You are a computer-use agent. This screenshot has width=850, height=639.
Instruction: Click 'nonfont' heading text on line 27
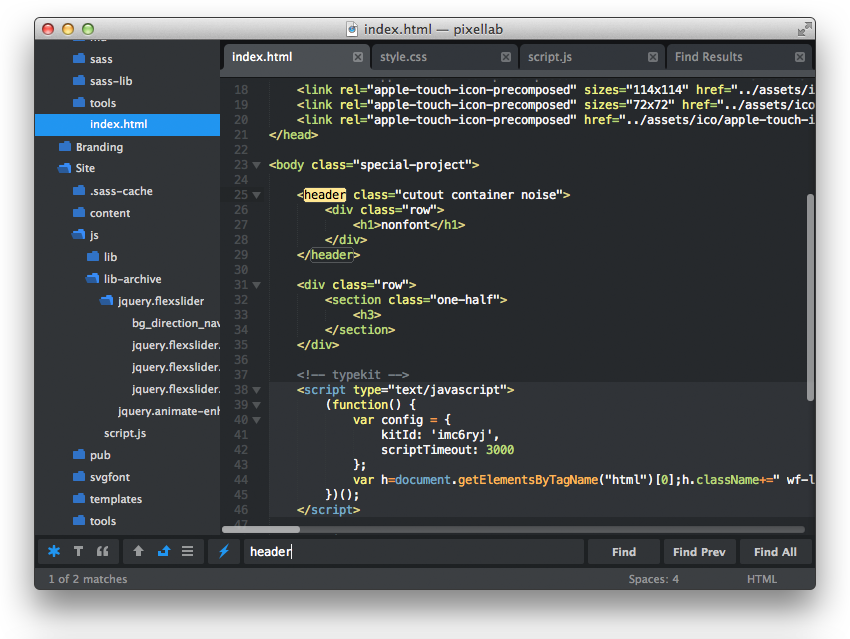[405, 224]
